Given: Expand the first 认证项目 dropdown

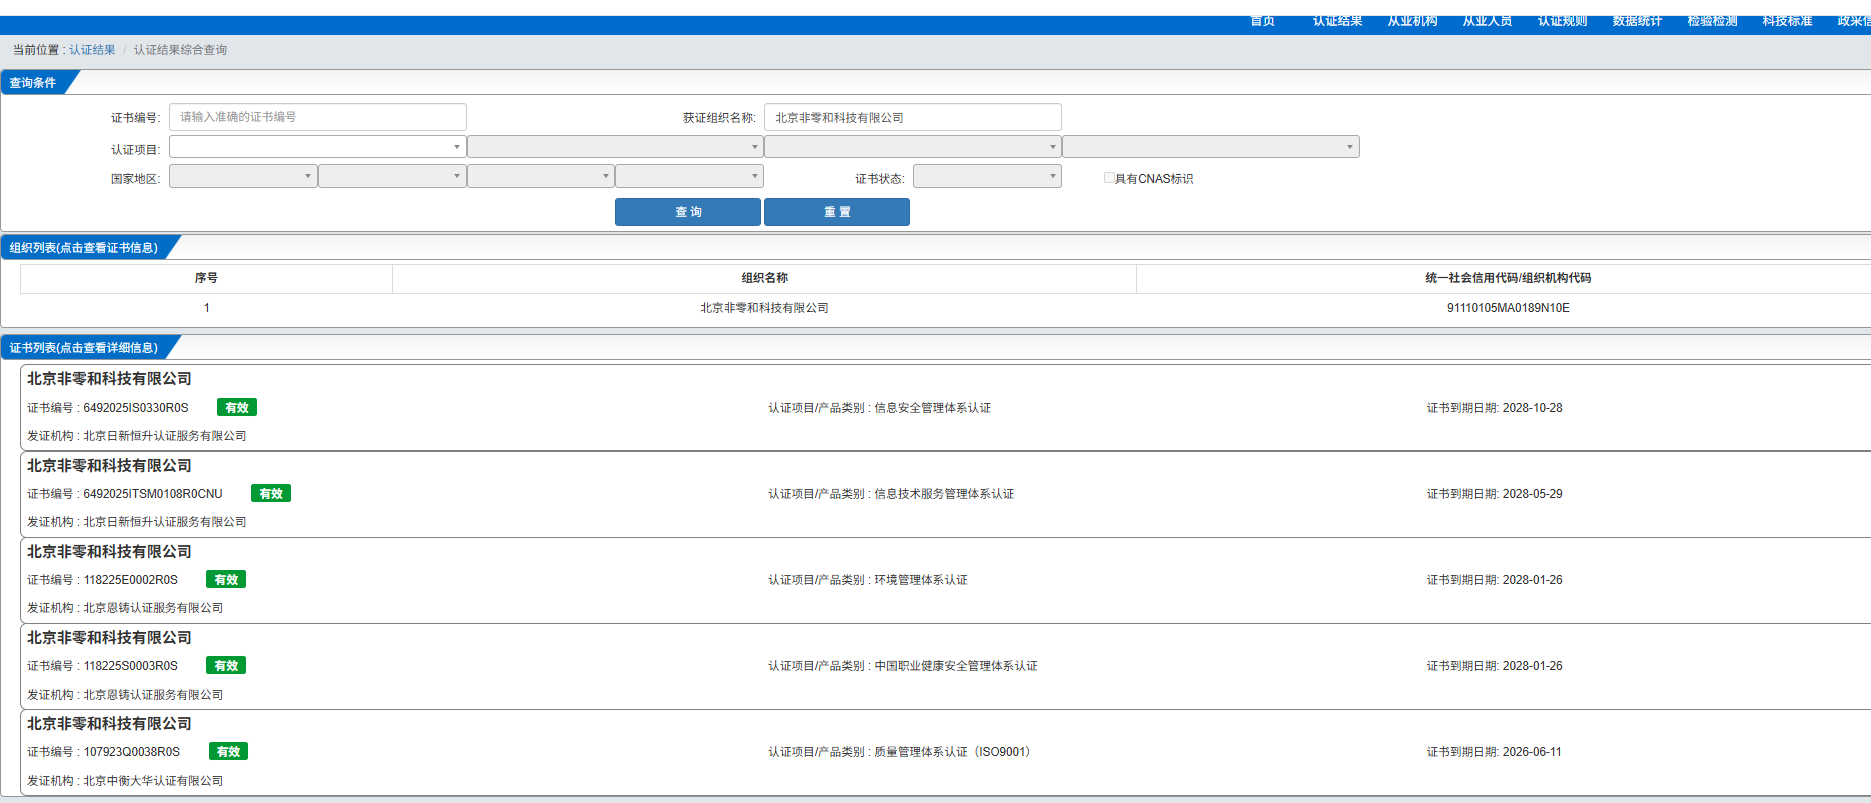Looking at the screenshot, I should 318,147.
